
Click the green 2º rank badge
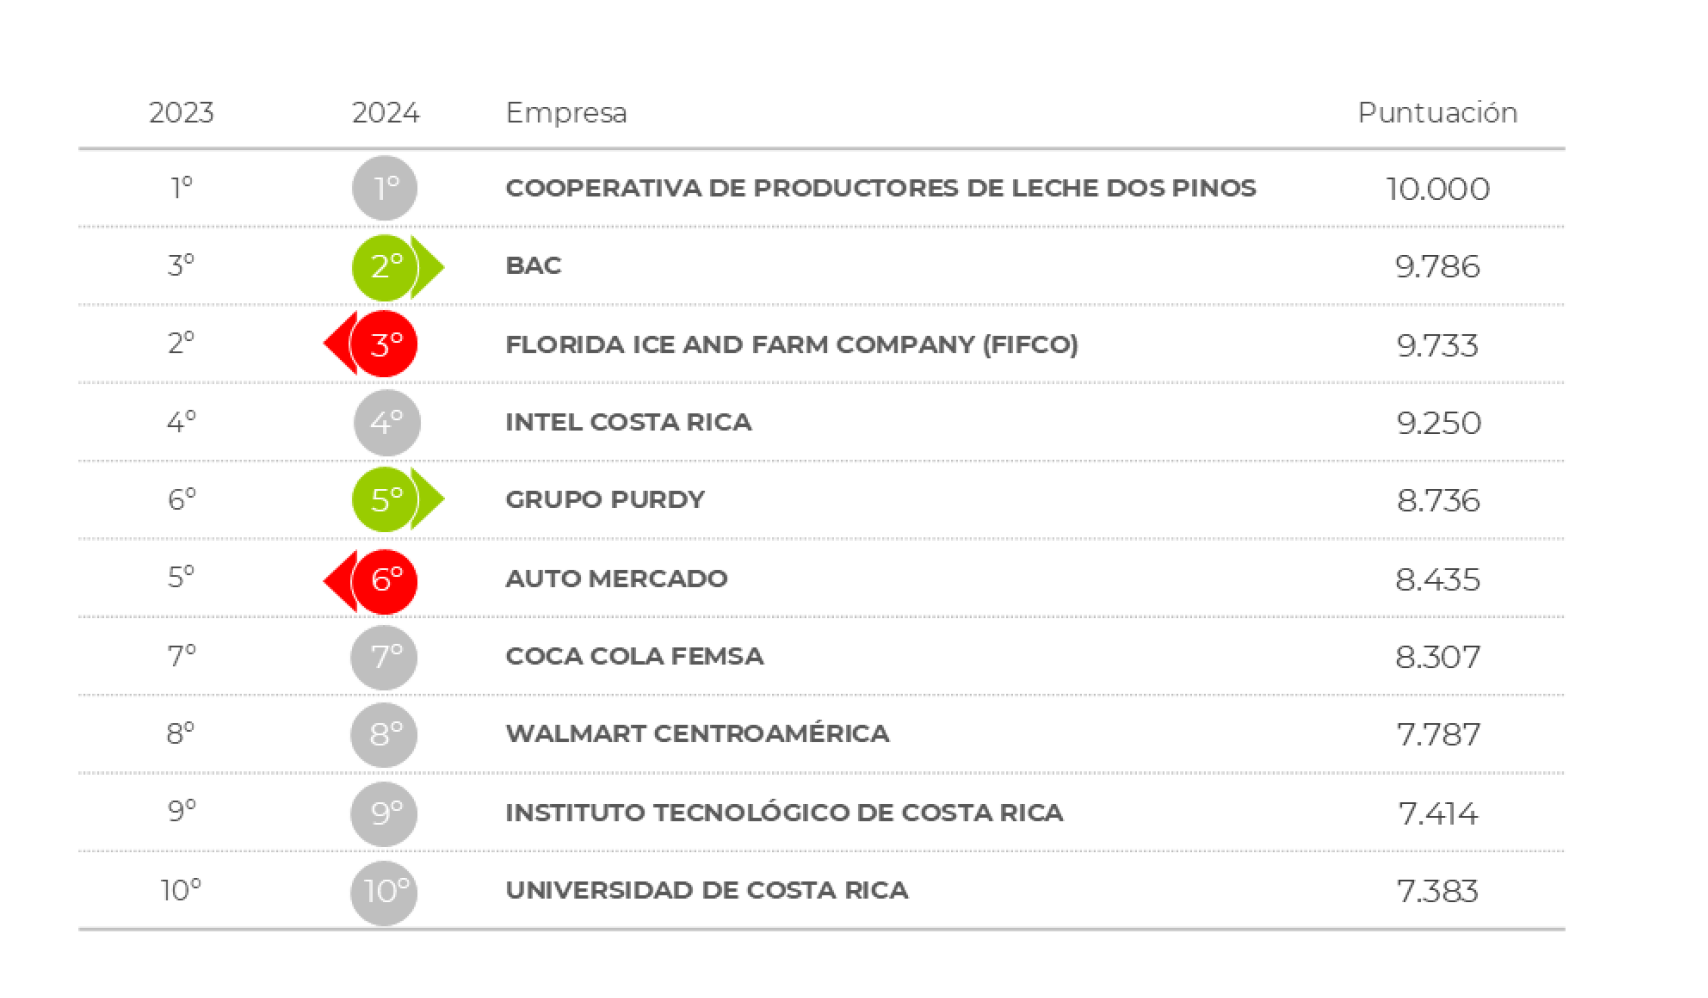click(386, 267)
